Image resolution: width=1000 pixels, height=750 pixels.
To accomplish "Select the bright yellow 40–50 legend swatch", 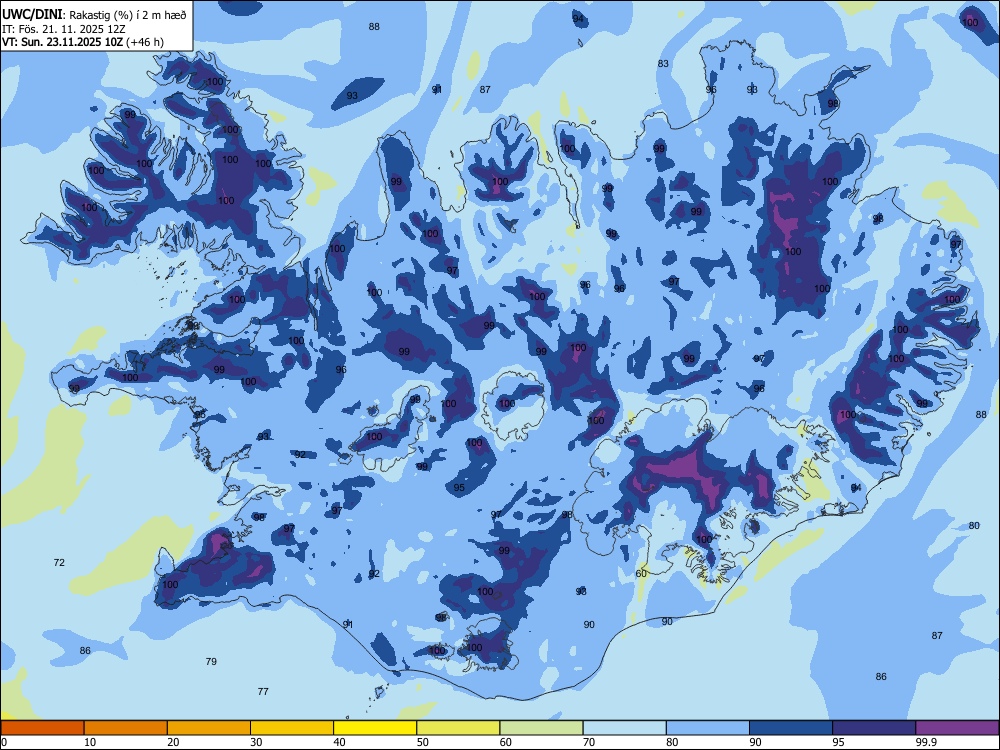I will coord(375,728).
